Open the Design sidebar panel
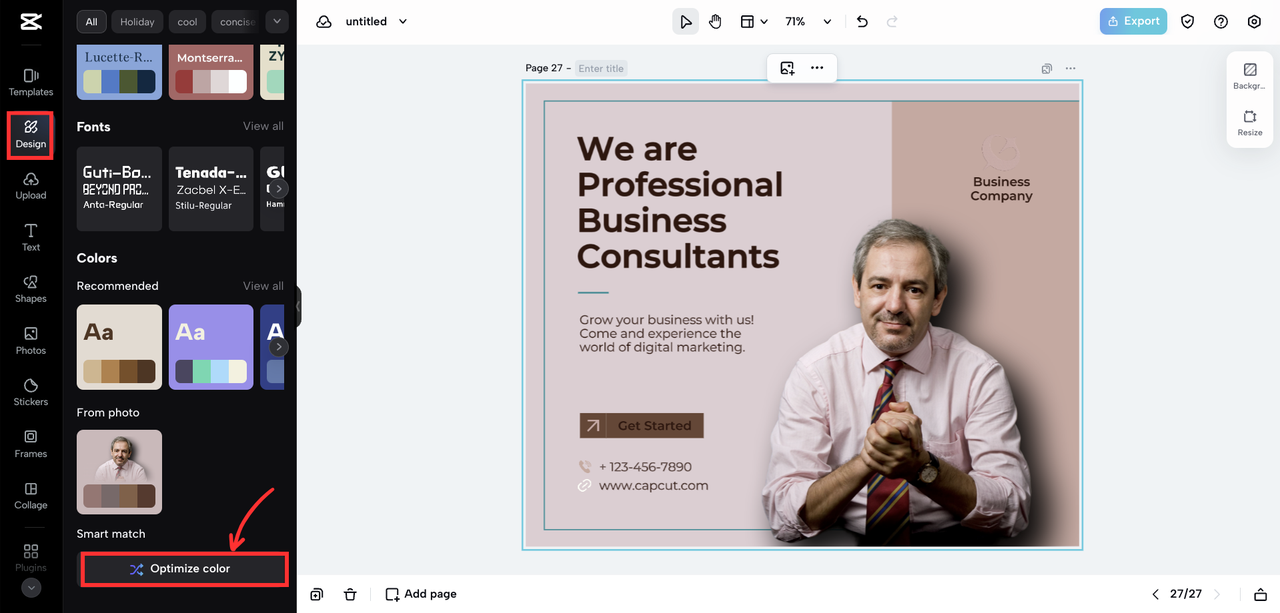This screenshot has width=1280, height=613. [31, 134]
